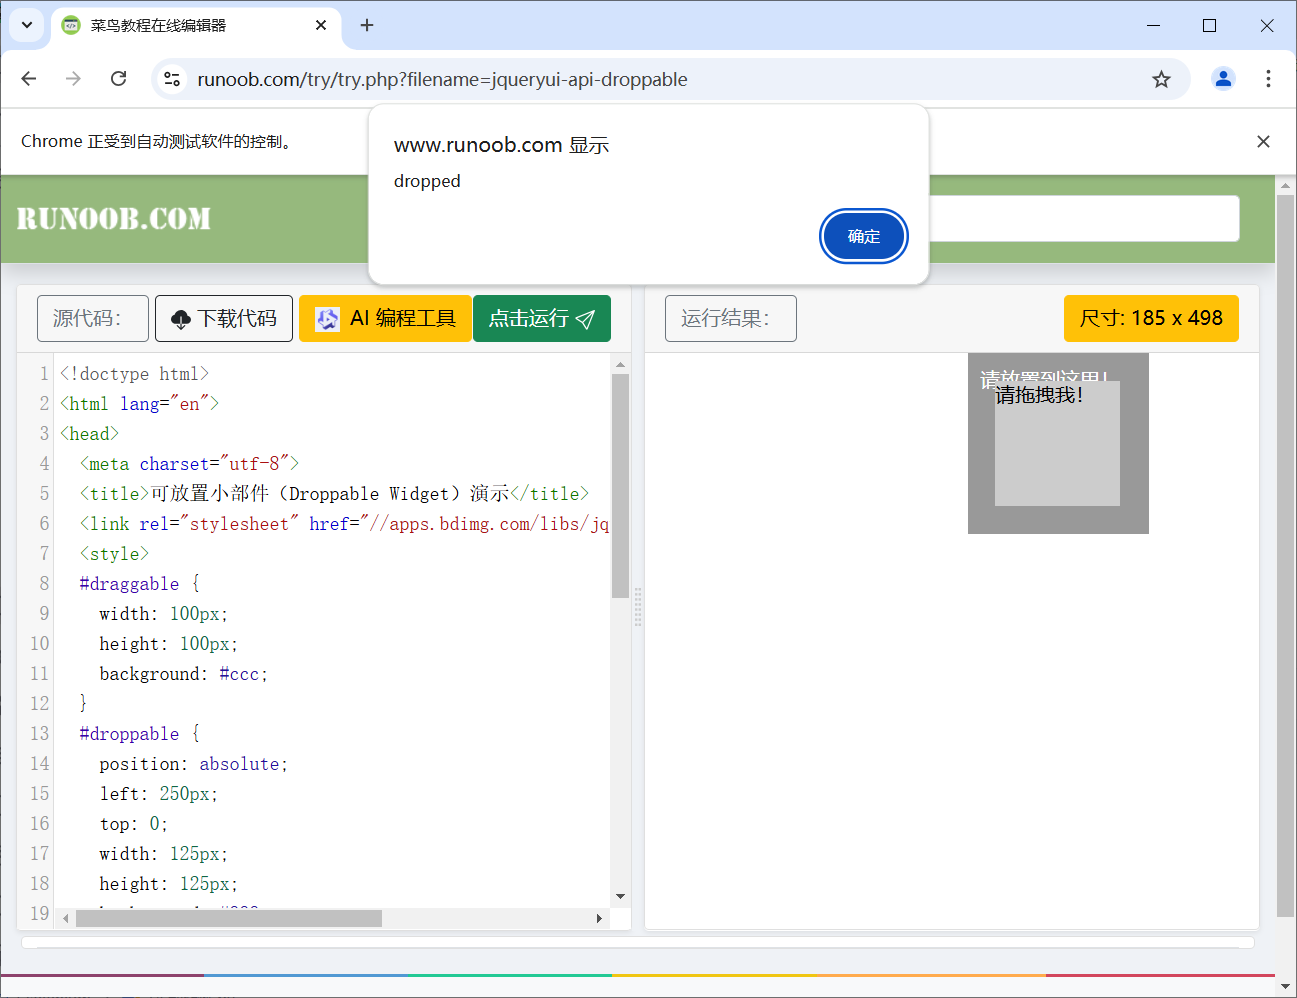Open the tab search dropdown arrow
Screen dimensions: 1297x998
click(27, 25)
